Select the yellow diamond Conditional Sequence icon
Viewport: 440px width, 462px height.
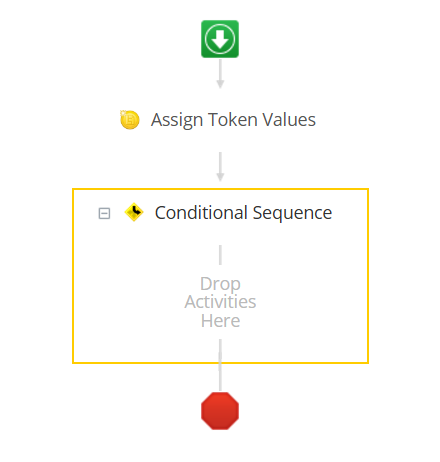[134, 212]
